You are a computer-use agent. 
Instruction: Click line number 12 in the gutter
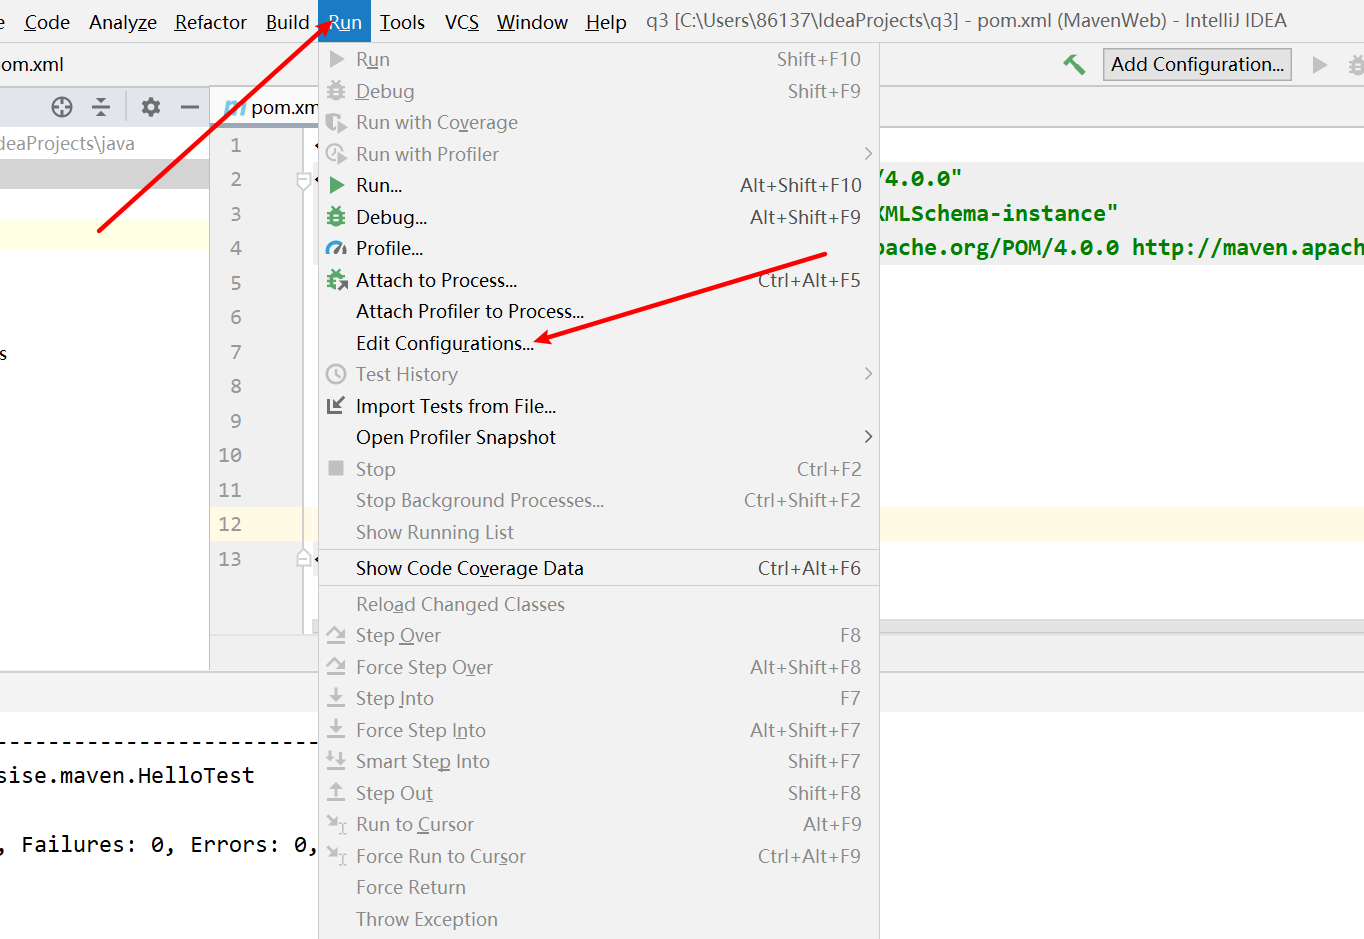[230, 524]
